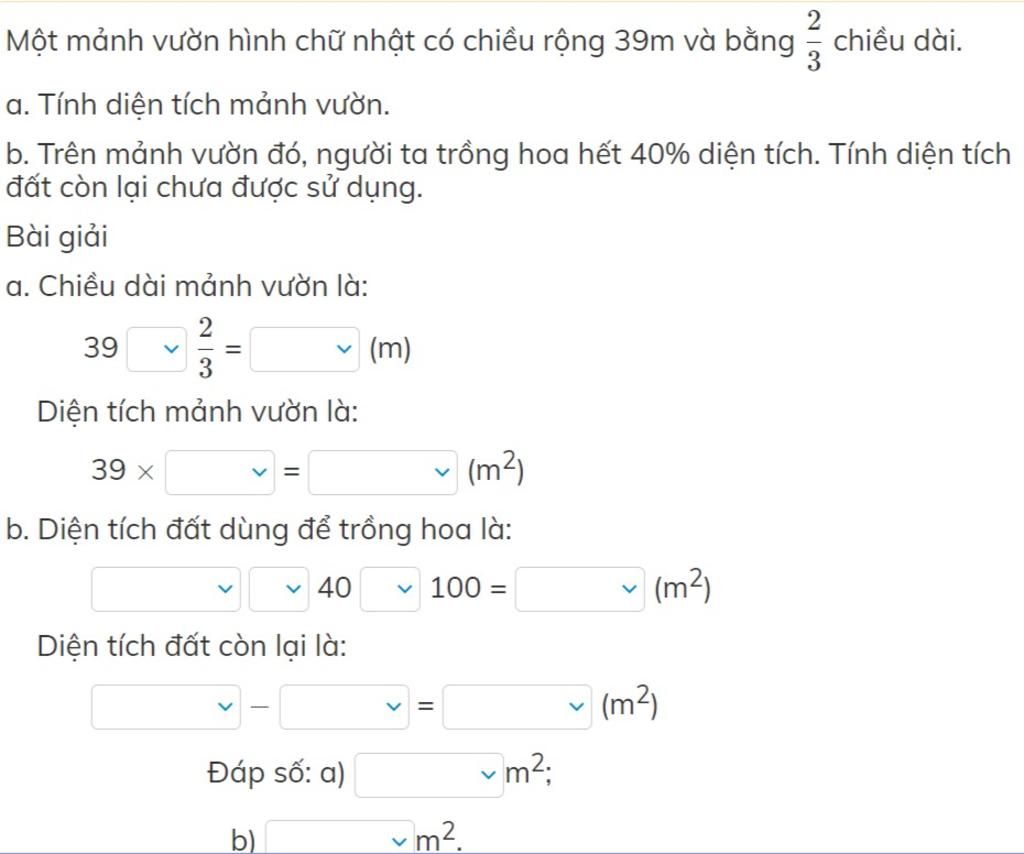Image resolution: width=1024 pixels, height=854 pixels.
Task: Click the chevron arrow next to 39
Action: coord(170,349)
